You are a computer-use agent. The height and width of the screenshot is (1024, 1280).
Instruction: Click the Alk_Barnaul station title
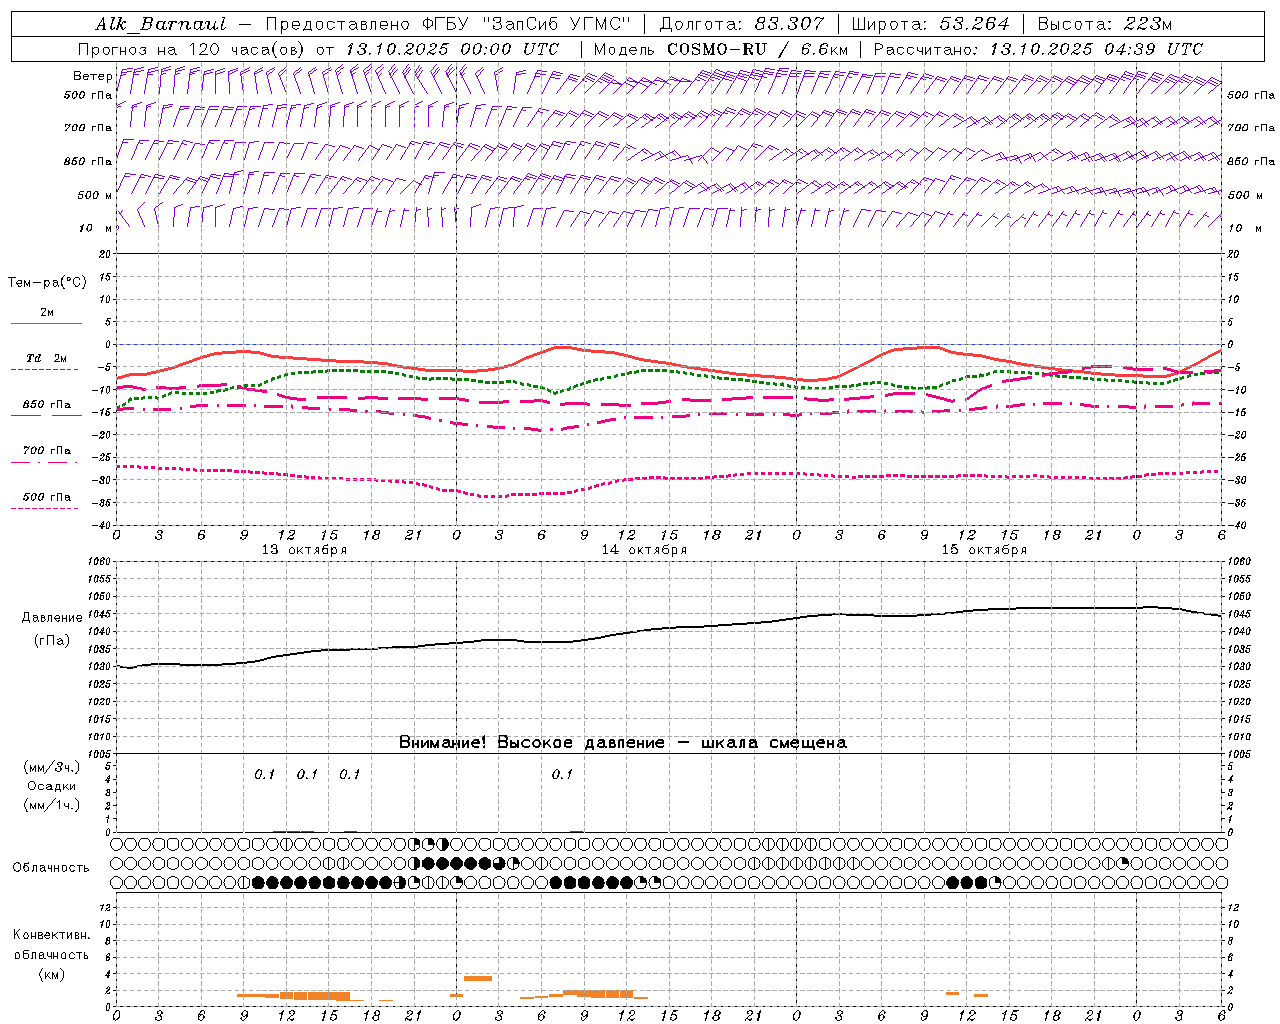pyautogui.click(x=160, y=24)
